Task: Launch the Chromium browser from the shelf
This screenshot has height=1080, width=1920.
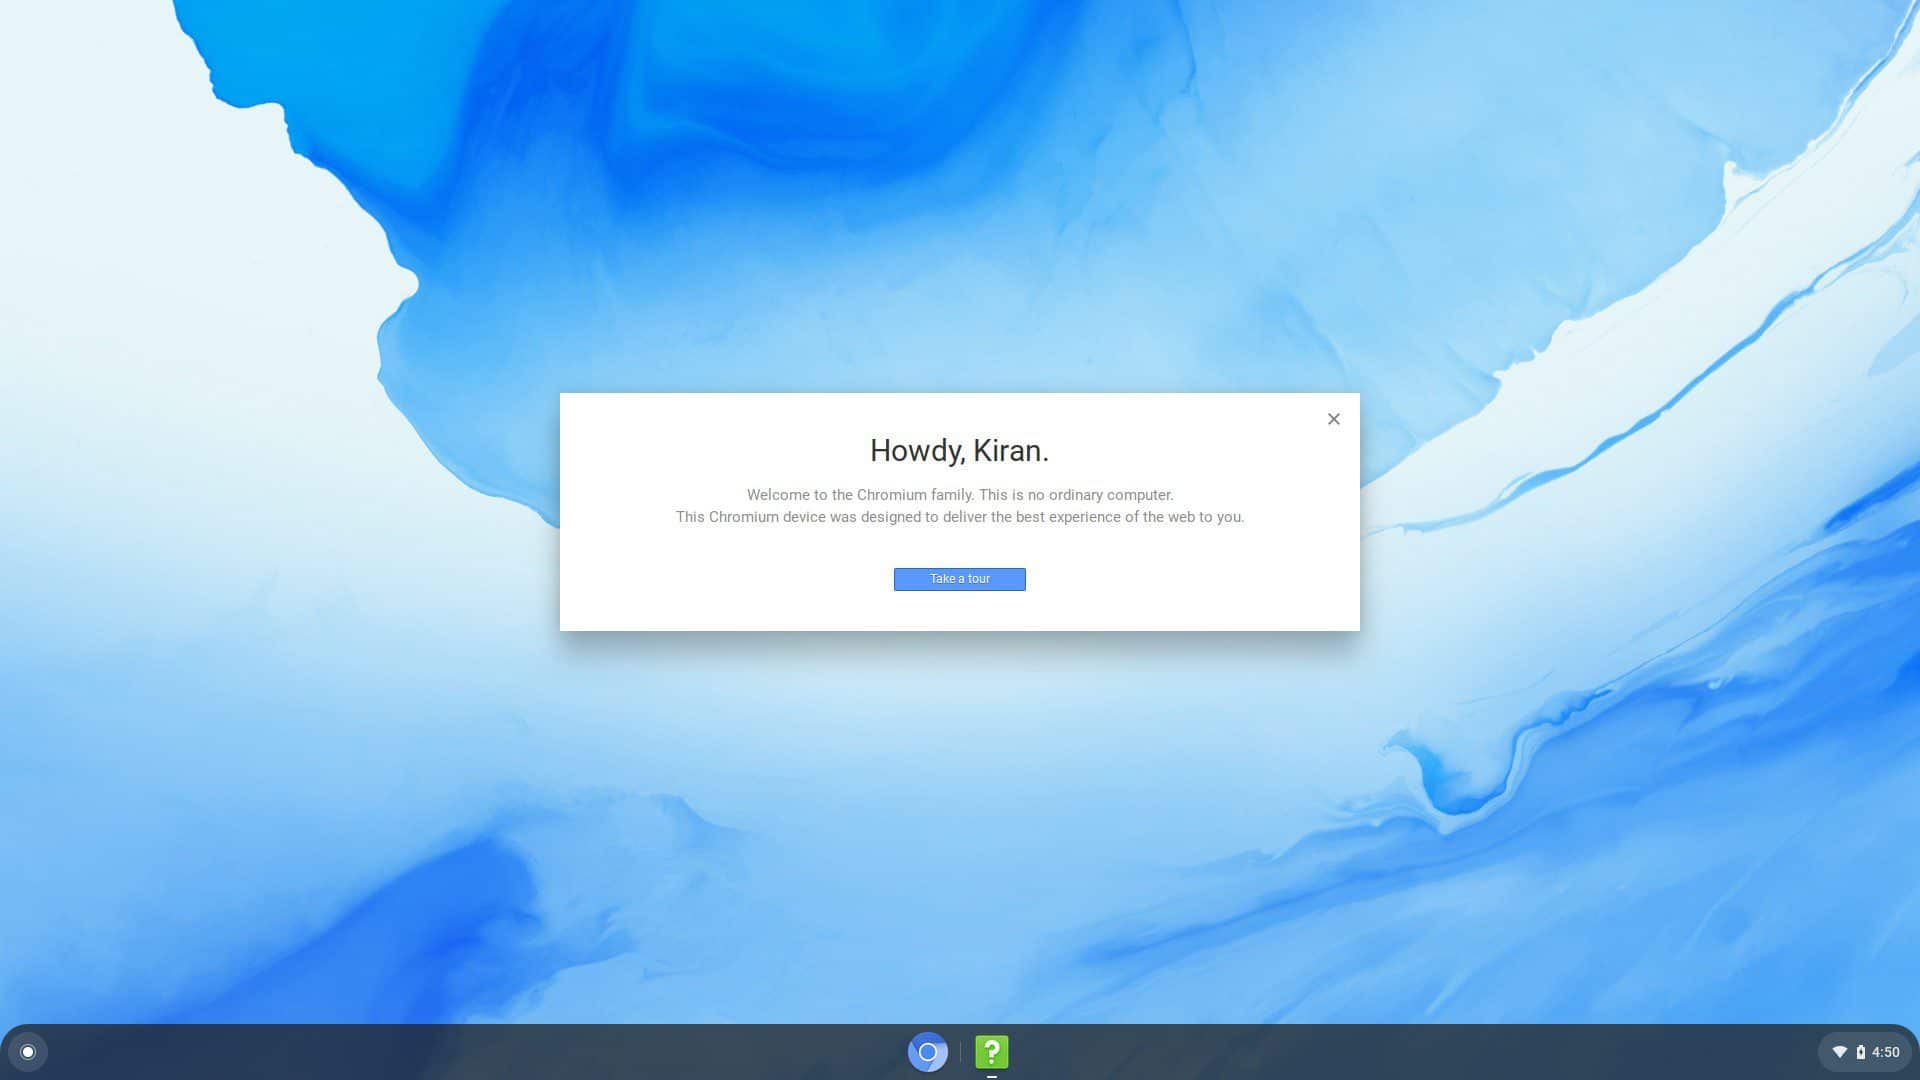Action: (x=927, y=1052)
